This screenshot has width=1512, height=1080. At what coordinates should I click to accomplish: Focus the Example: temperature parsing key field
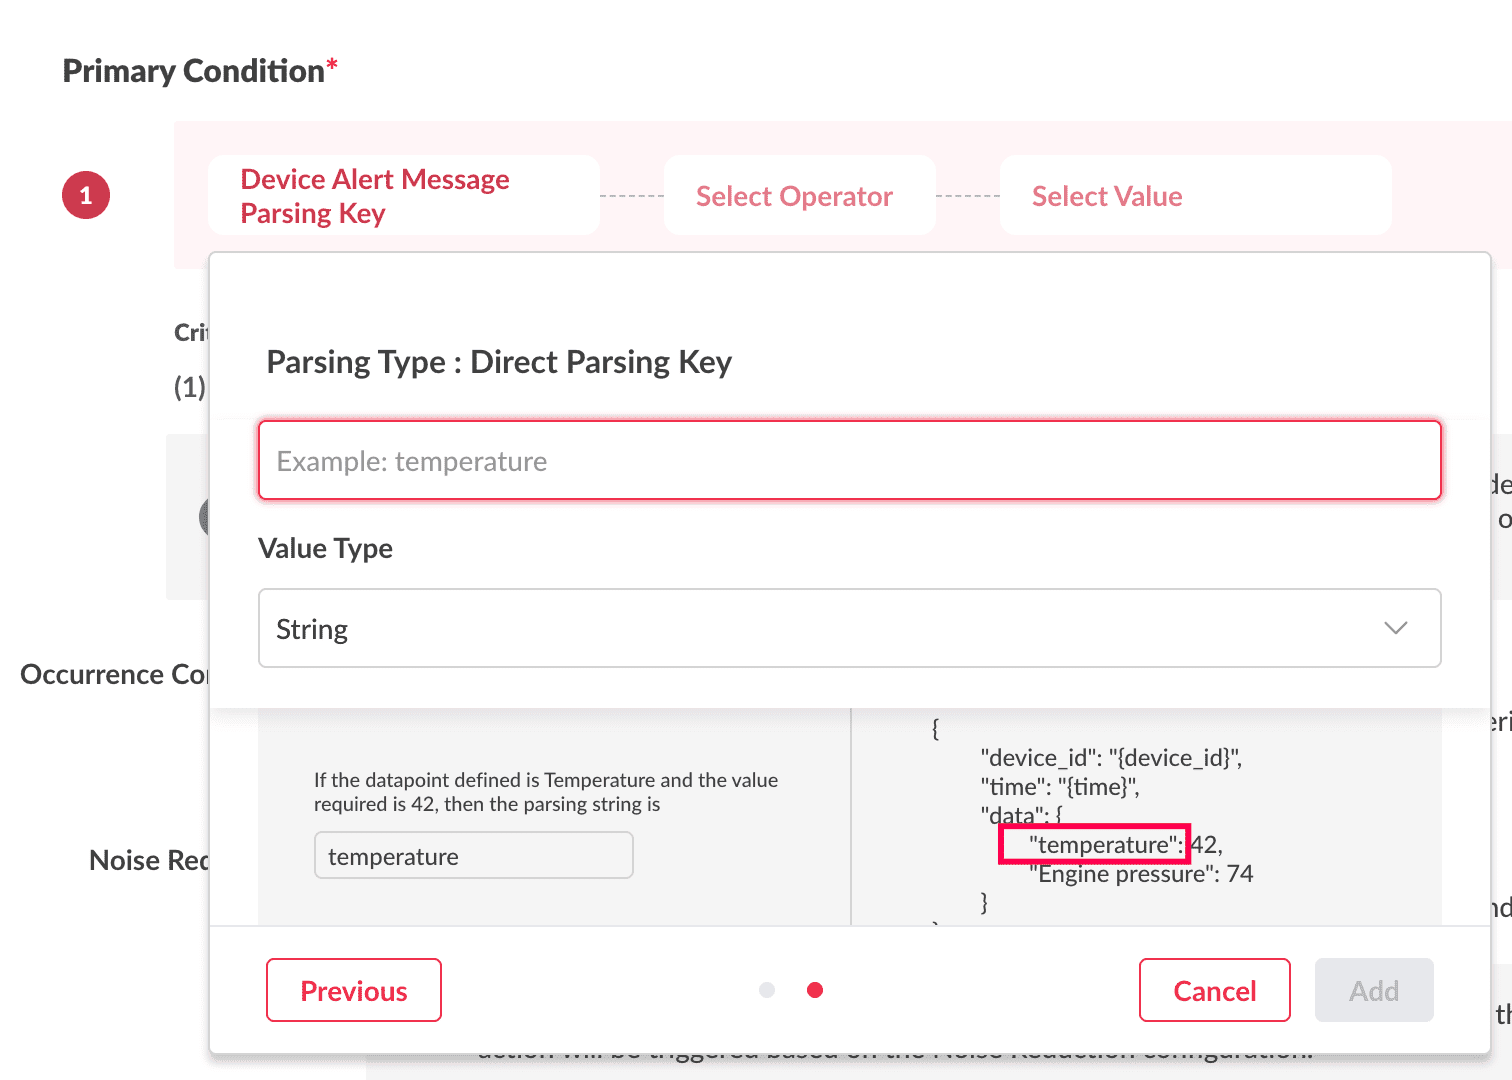849,461
